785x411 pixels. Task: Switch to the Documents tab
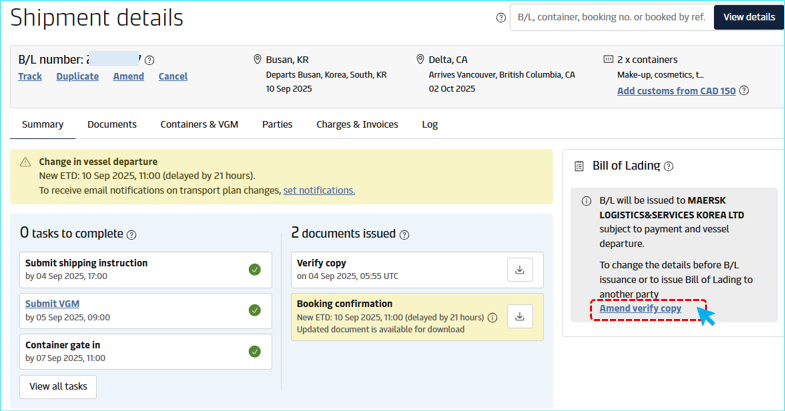point(112,125)
